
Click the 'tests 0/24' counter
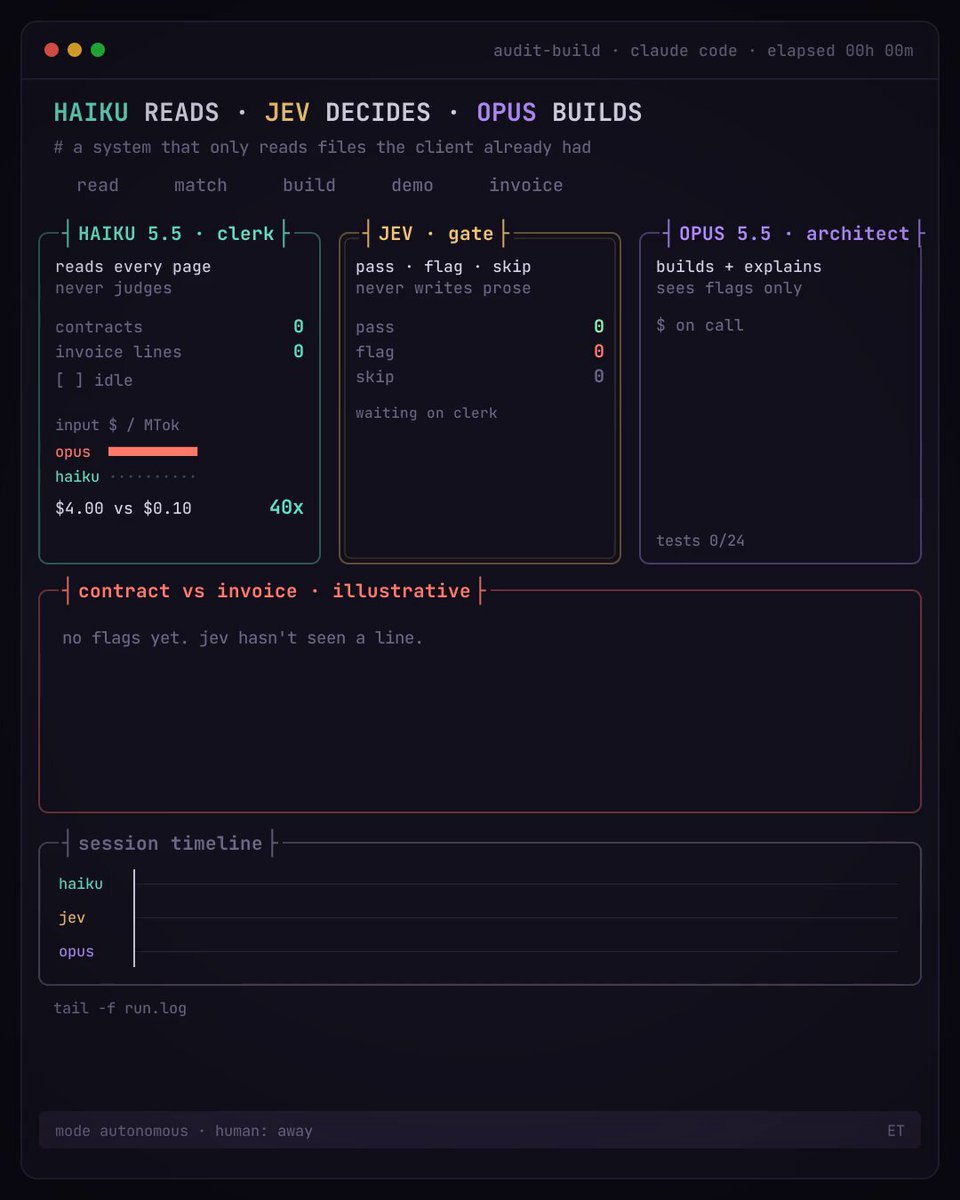pos(700,541)
